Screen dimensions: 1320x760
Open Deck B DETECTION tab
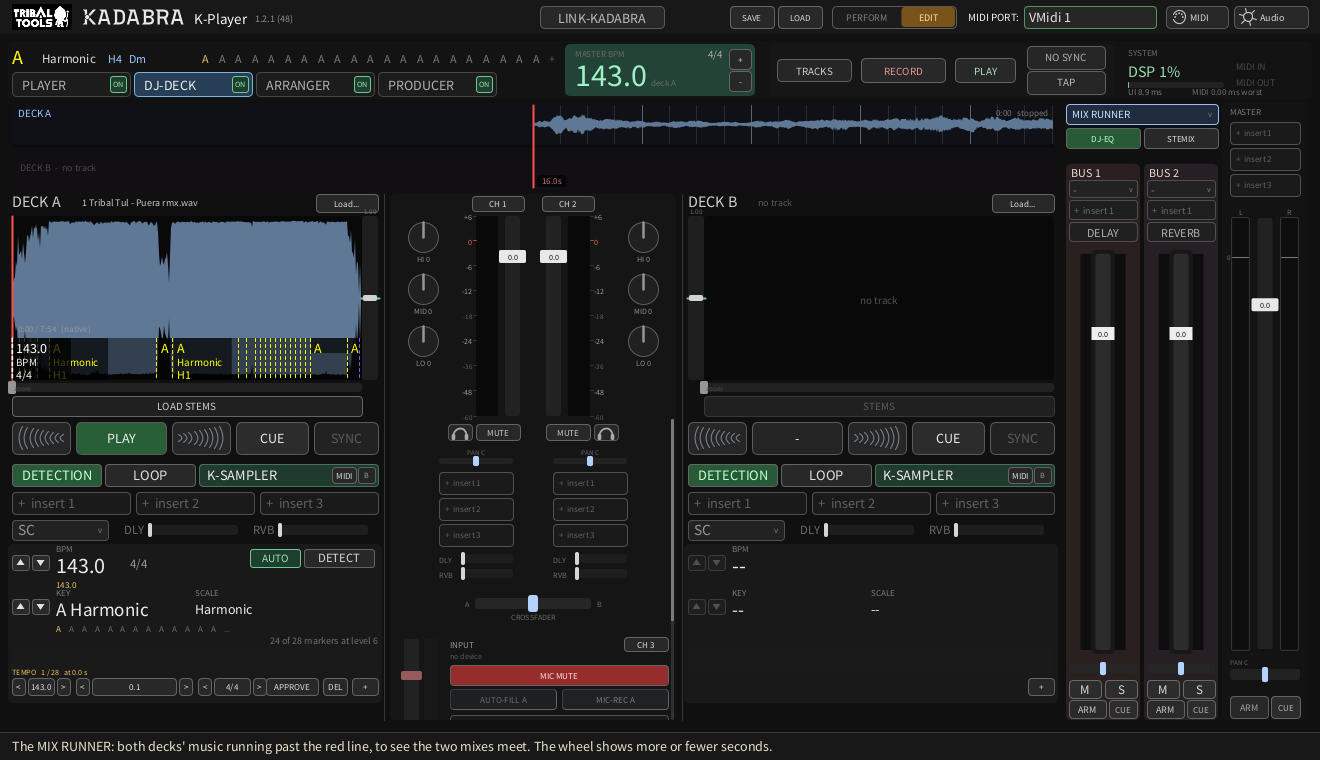pyautogui.click(x=733, y=475)
